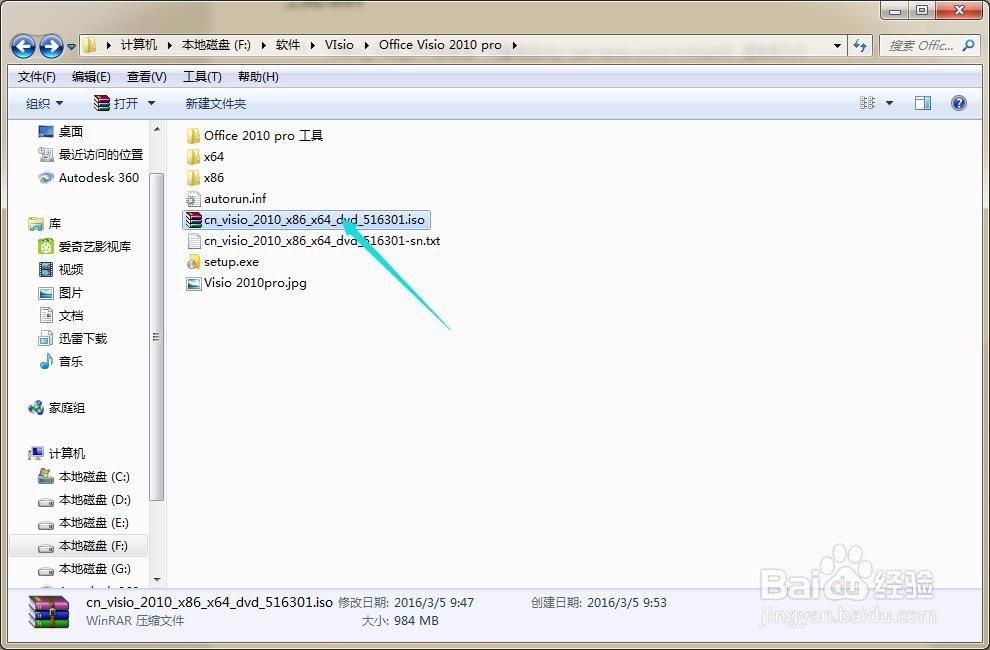The width and height of the screenshot is (990, 650).
Task: Open the 音乐 library
Action: point(61,361)
